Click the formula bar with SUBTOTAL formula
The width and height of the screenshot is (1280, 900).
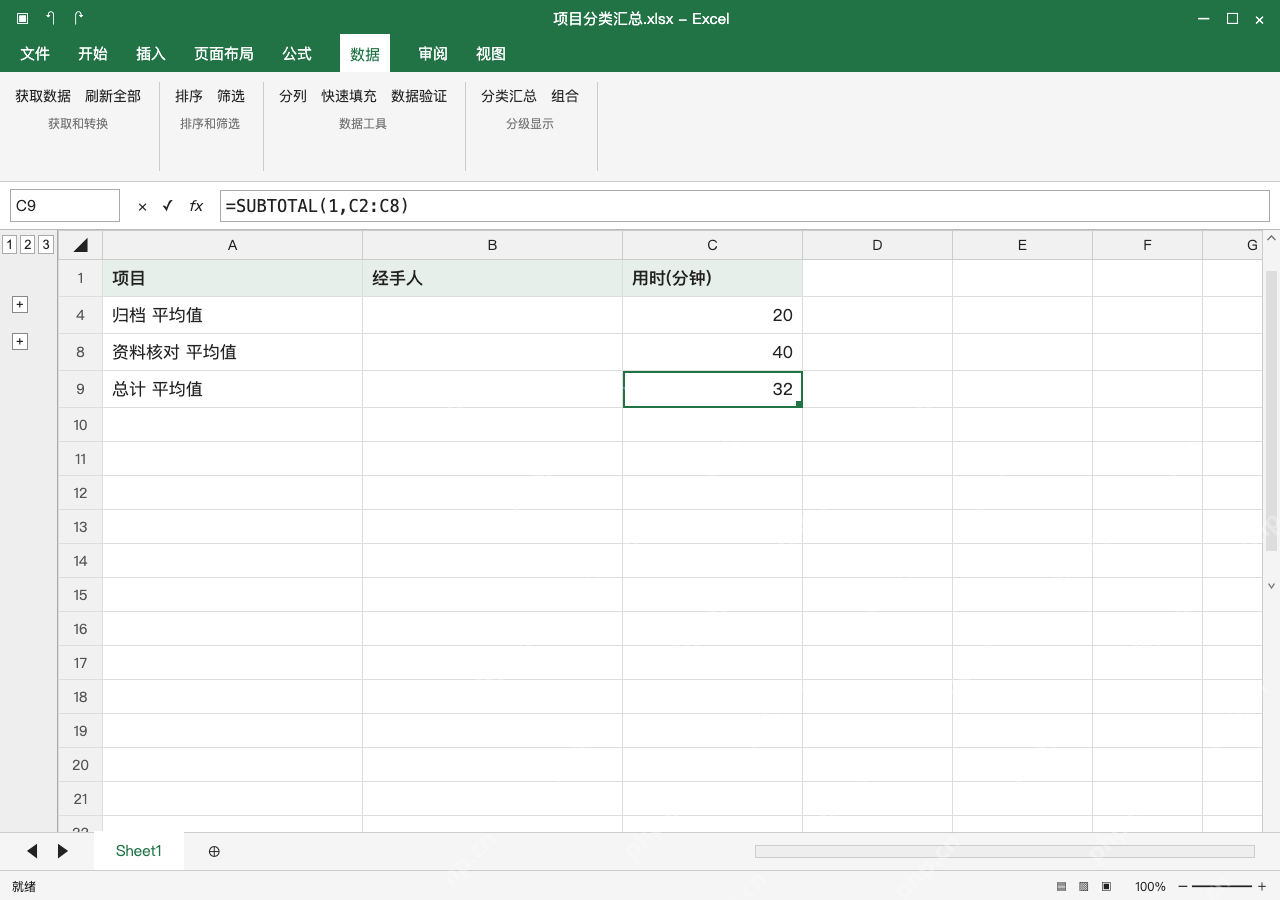[x=745, y=206]
